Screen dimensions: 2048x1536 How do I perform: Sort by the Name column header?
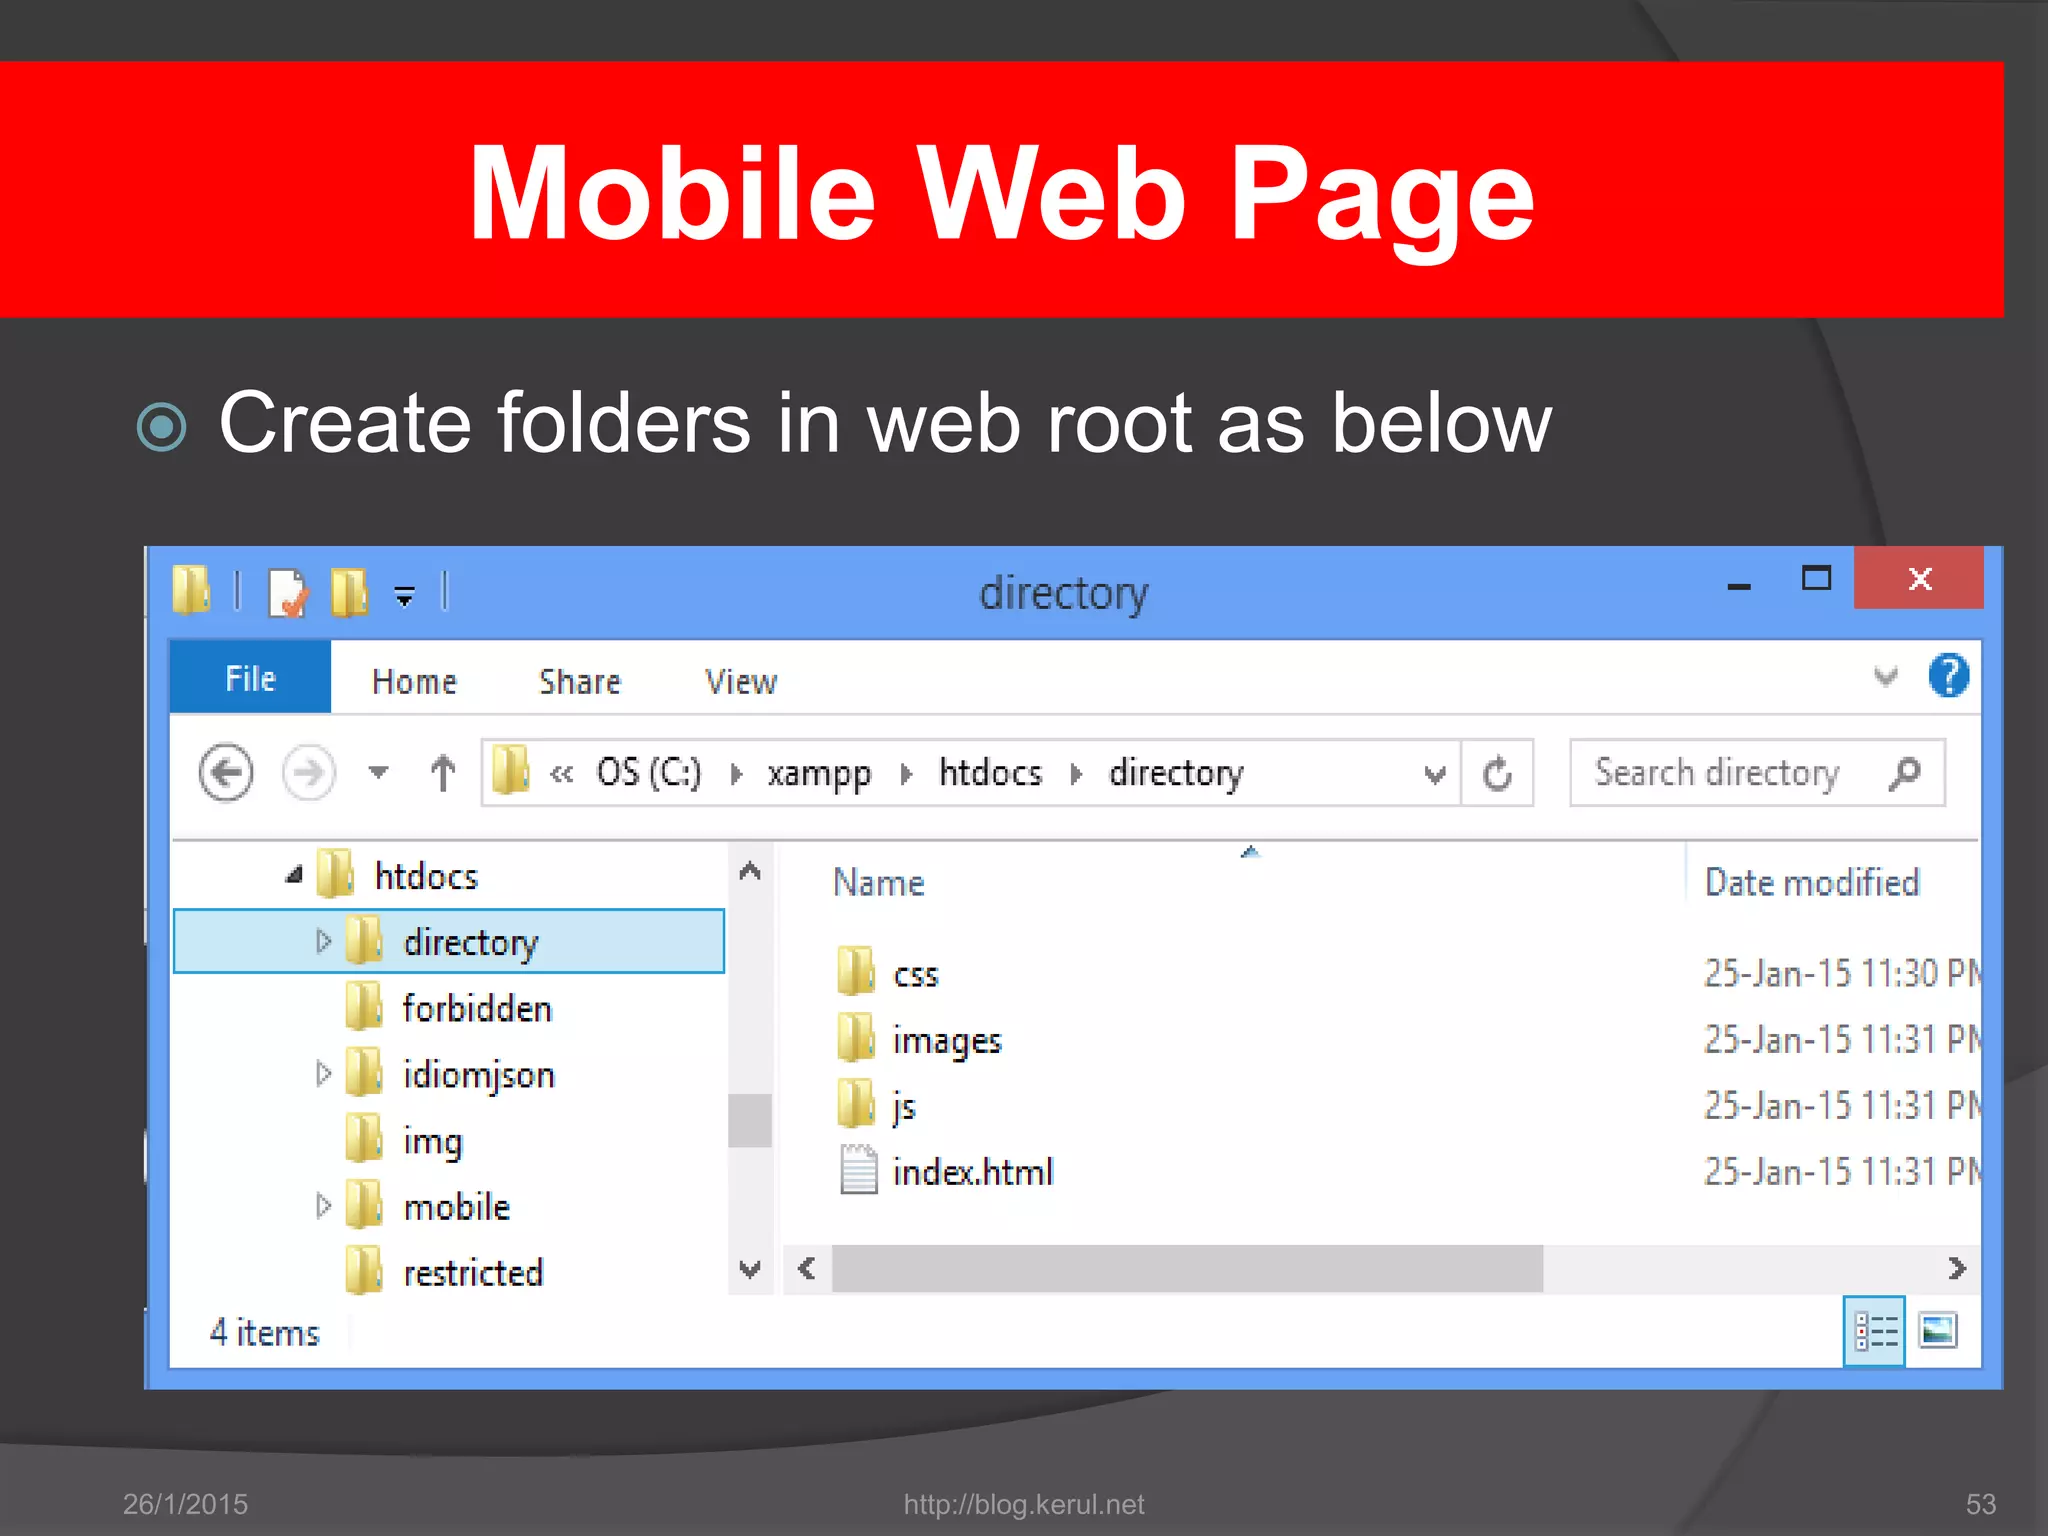(878, 883)
